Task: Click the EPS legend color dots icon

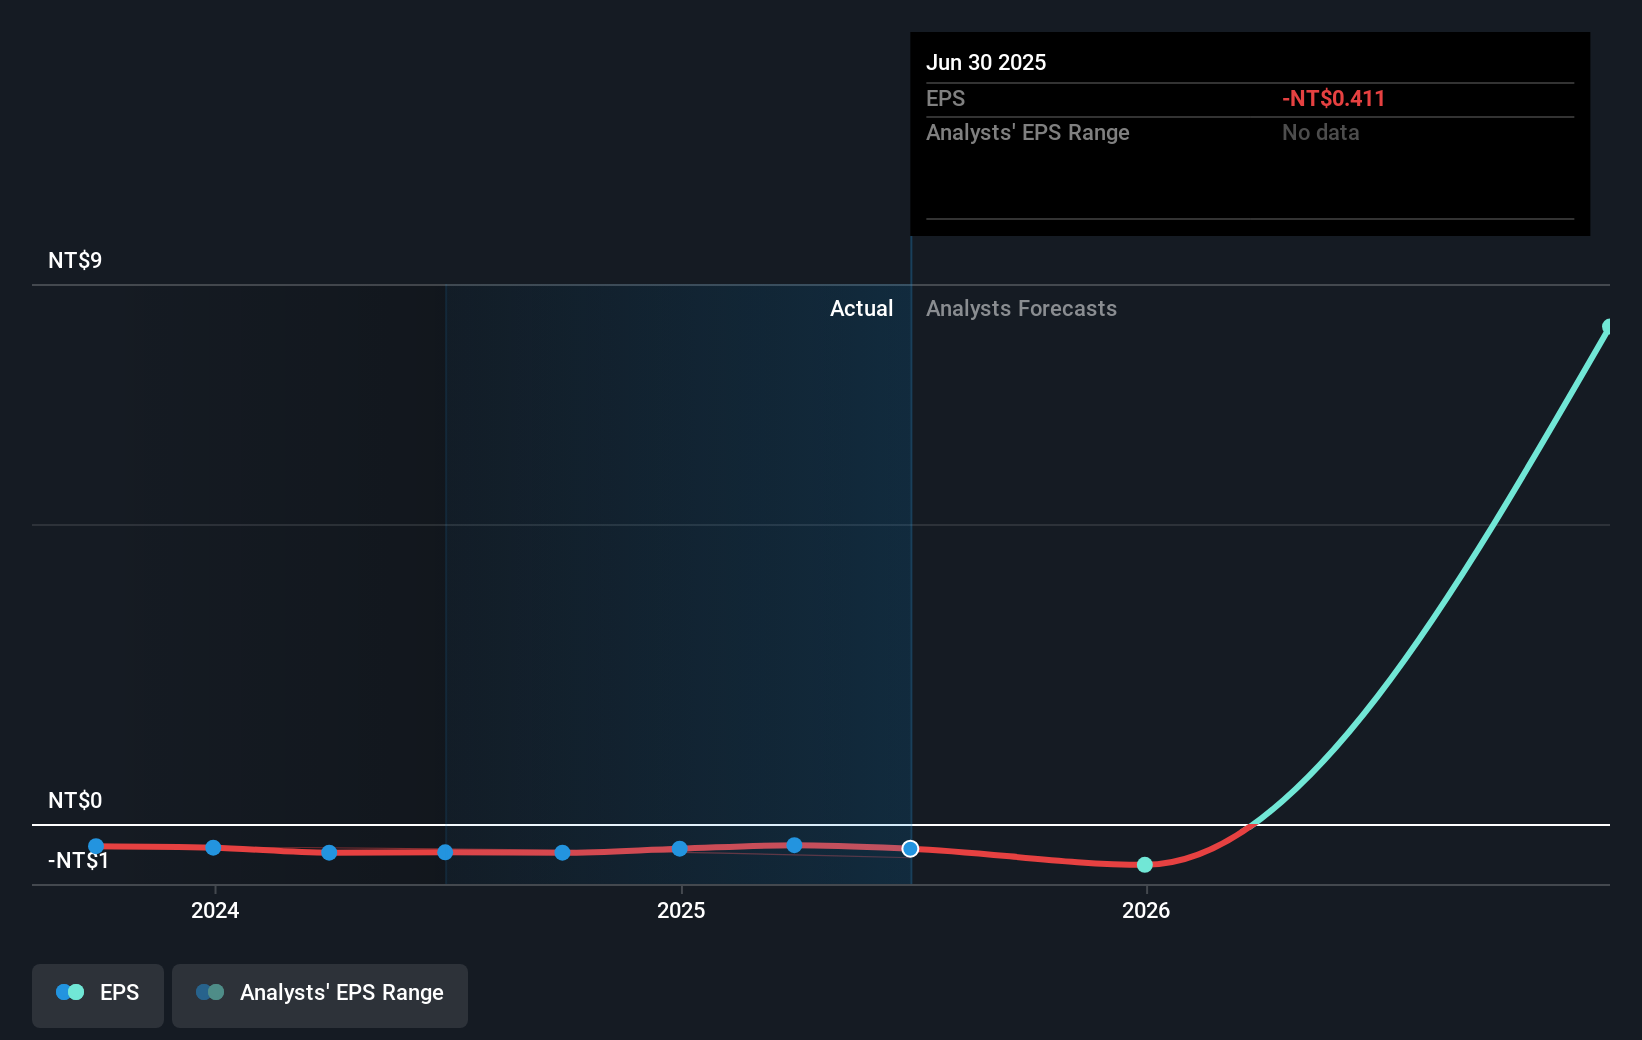Action: click(x=70, y=992)
